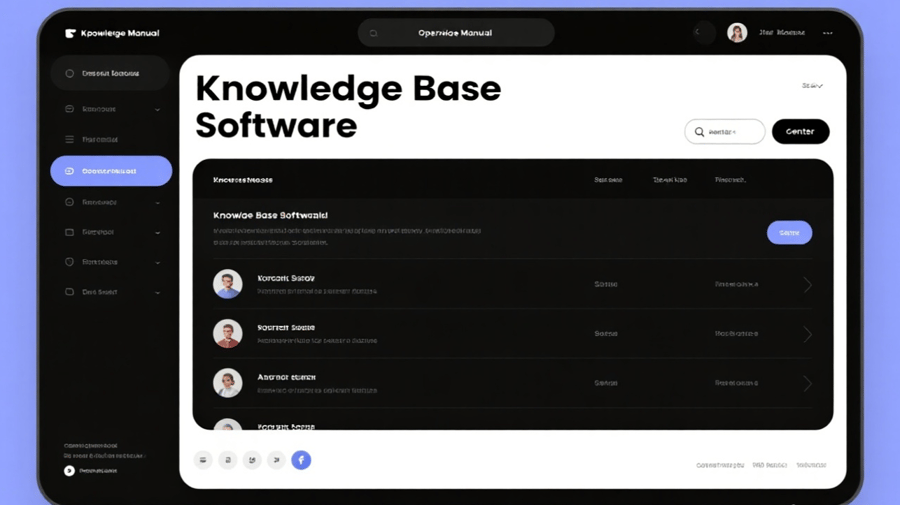Click the round dark button left of the top avatar

coord(704,33)
